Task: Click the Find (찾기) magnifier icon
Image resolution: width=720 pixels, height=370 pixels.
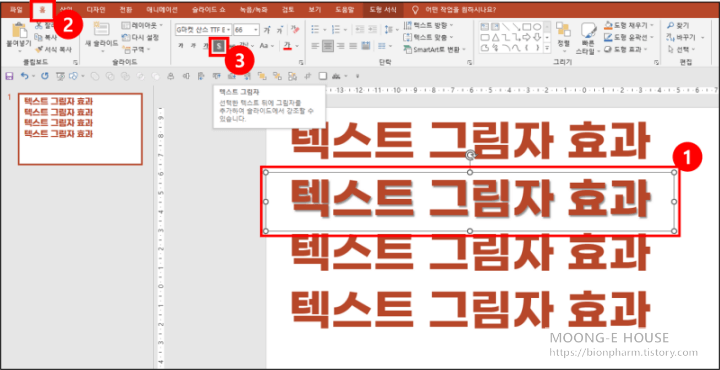Action: coord(670,26)
